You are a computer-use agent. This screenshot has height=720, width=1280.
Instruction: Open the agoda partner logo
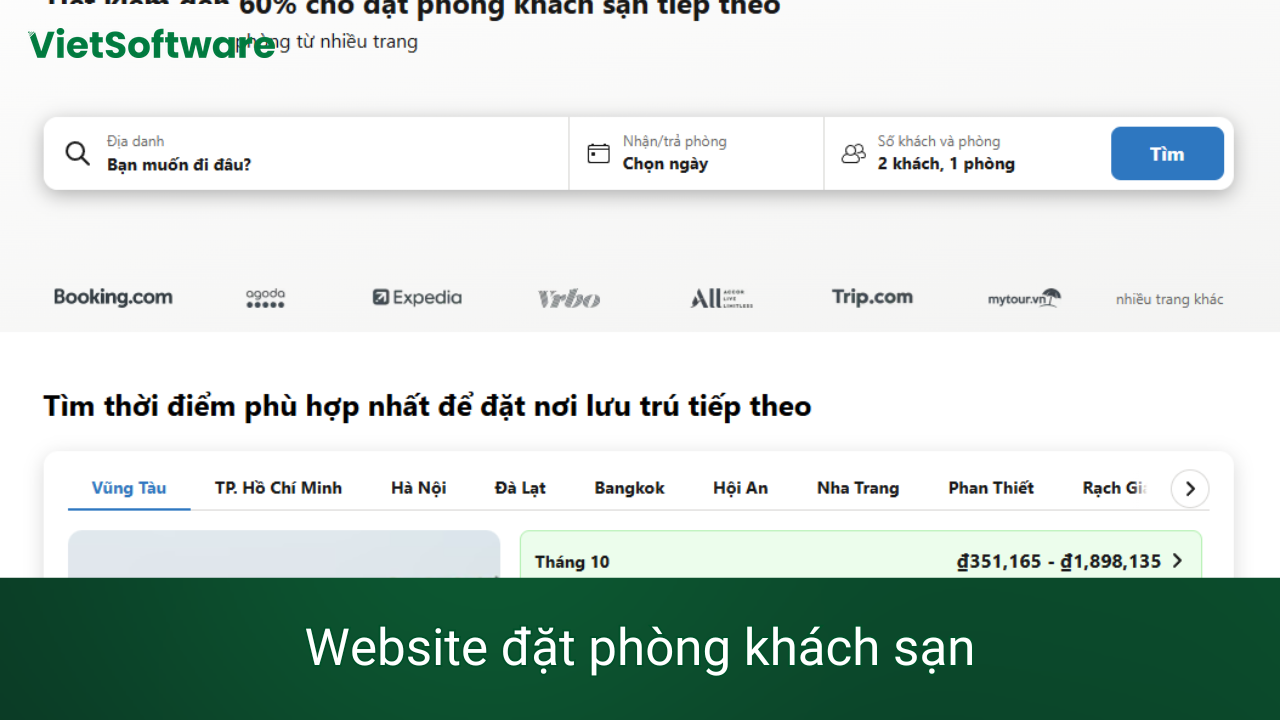[265, 298]
